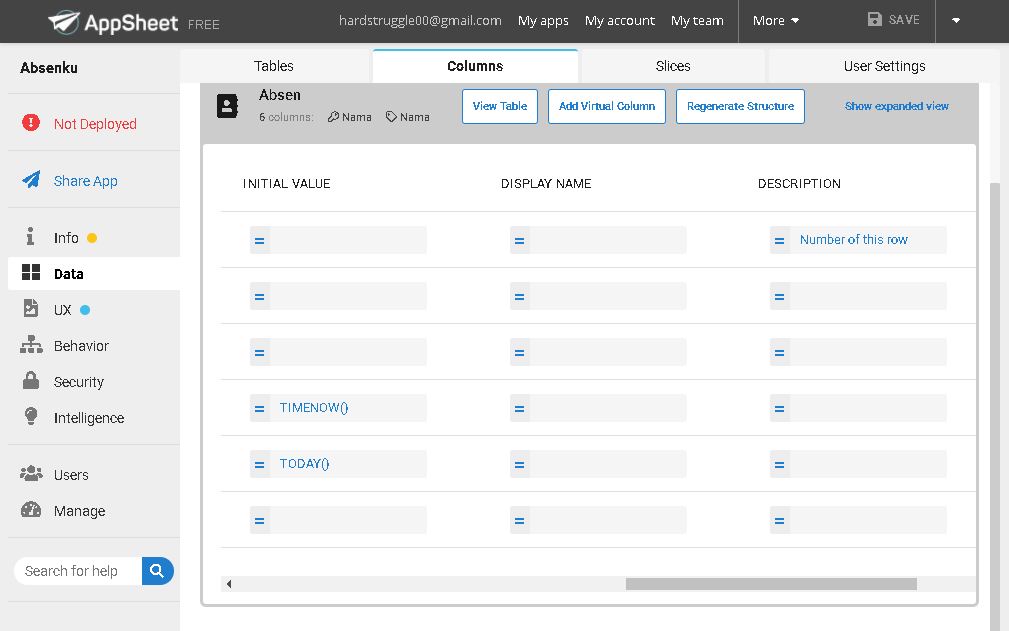Open the More dropdown menu
Image resolution: width=1009 pixels, height=631 pixels.
pos(775,19)
